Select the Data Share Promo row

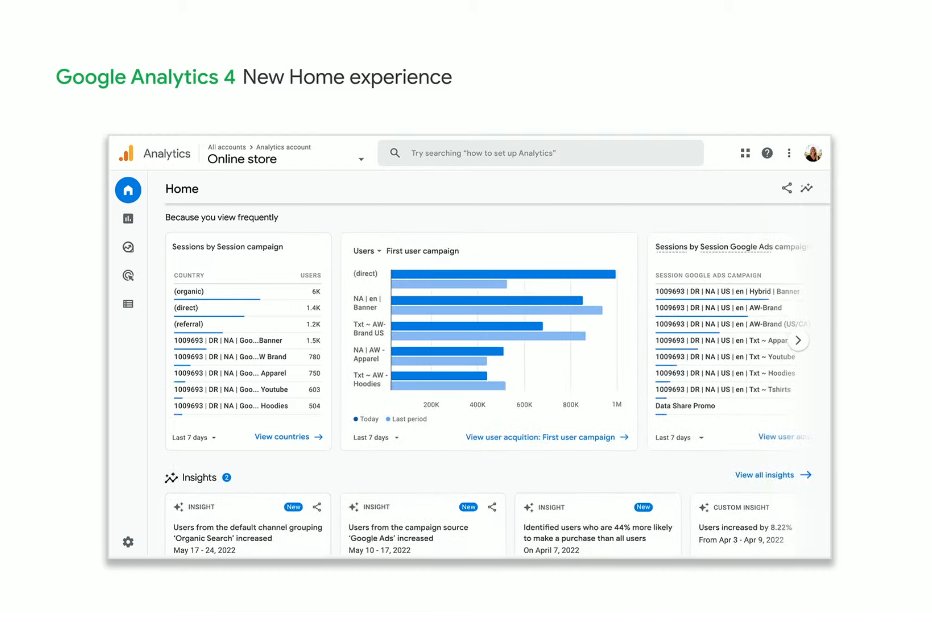(728, 406)
